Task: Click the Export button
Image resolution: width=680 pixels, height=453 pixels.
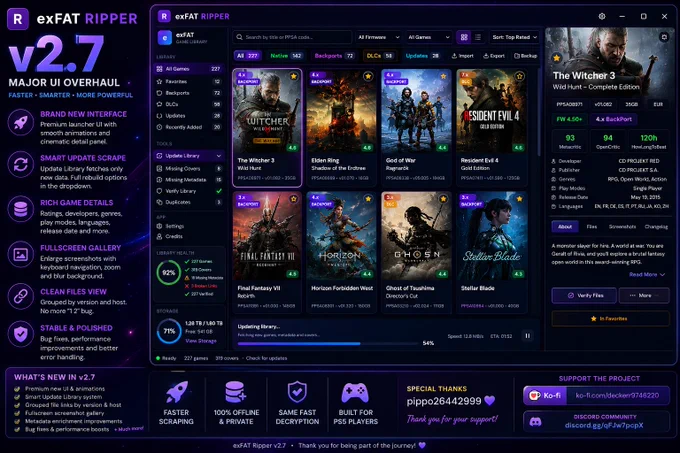Action: click(494, 56)
